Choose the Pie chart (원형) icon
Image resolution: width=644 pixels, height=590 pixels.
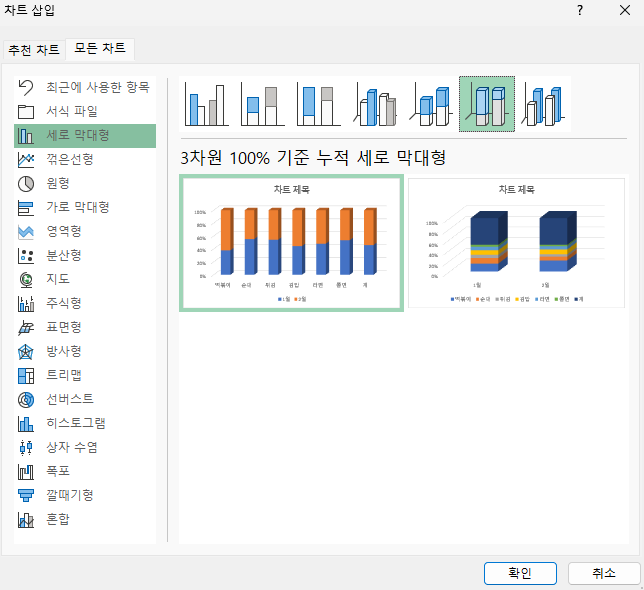(x=26, y=184)
